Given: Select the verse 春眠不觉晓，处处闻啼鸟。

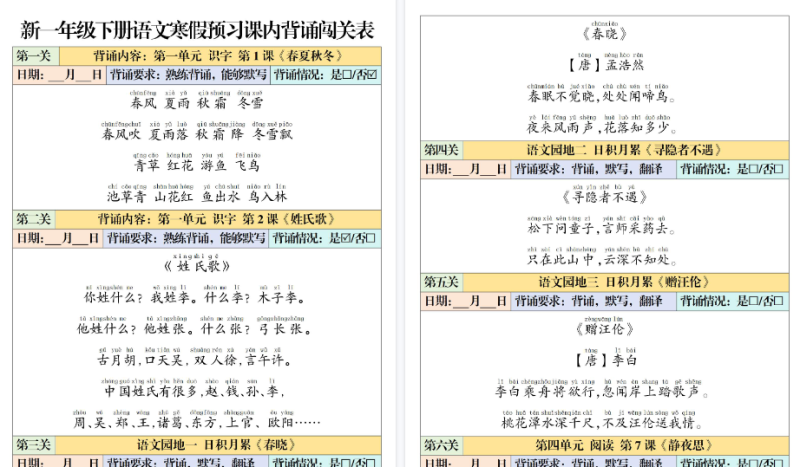Looking at the screenshot, I should 602,96.
